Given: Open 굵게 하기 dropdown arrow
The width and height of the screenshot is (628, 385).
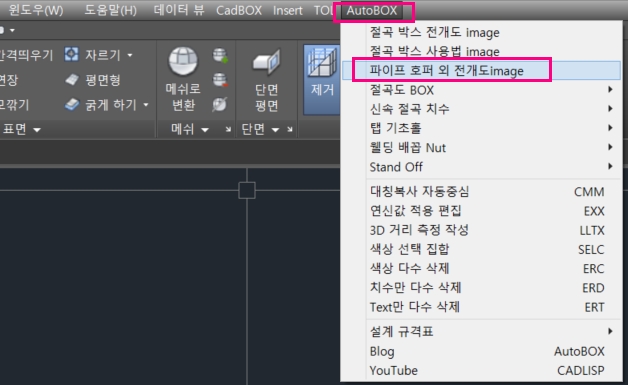Looking at the screenshot, I should pyautogui.click(x=146, y=105).
